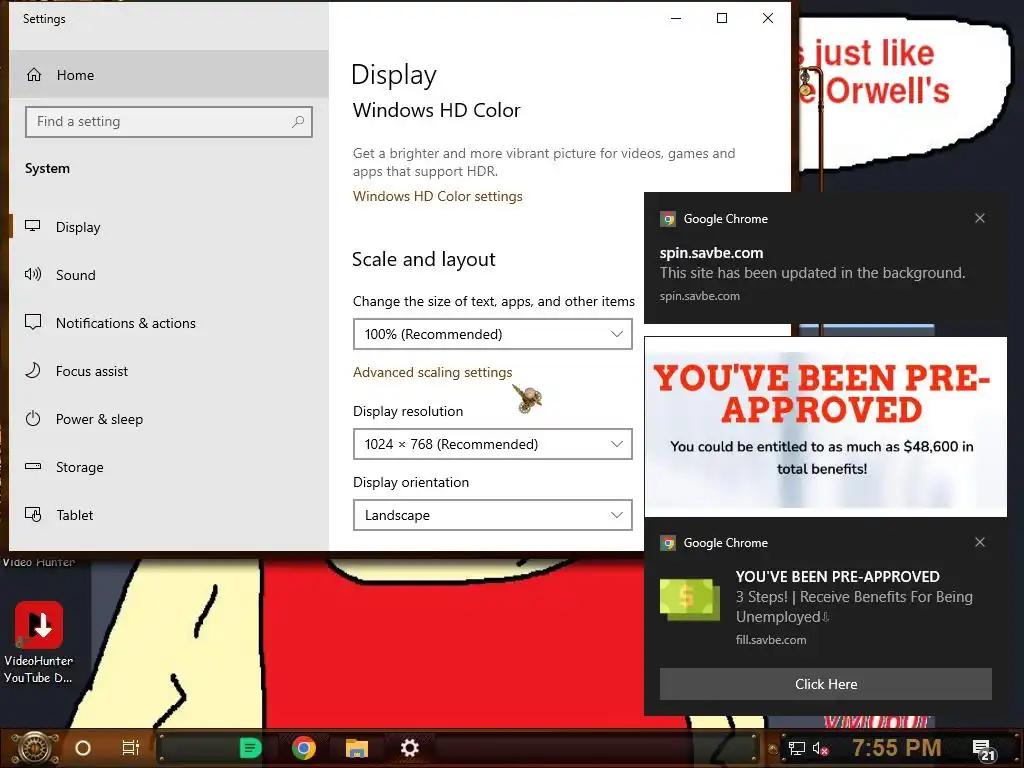Viewport: 1024px width, 768px height.
Task: Click the green dollar bill notification icon
Action: [x=690, y=600]
